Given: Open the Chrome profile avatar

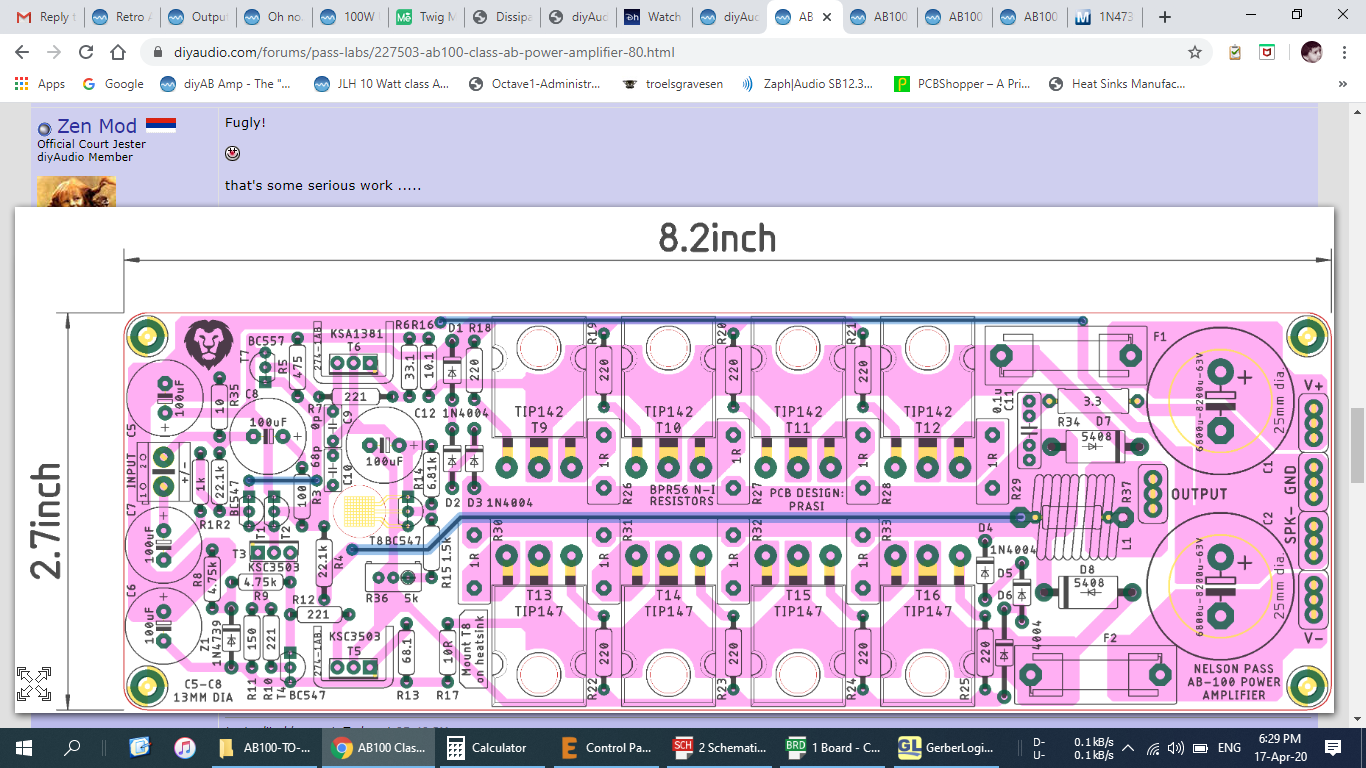Looking at the screenshot, I should pos(1311,52).
